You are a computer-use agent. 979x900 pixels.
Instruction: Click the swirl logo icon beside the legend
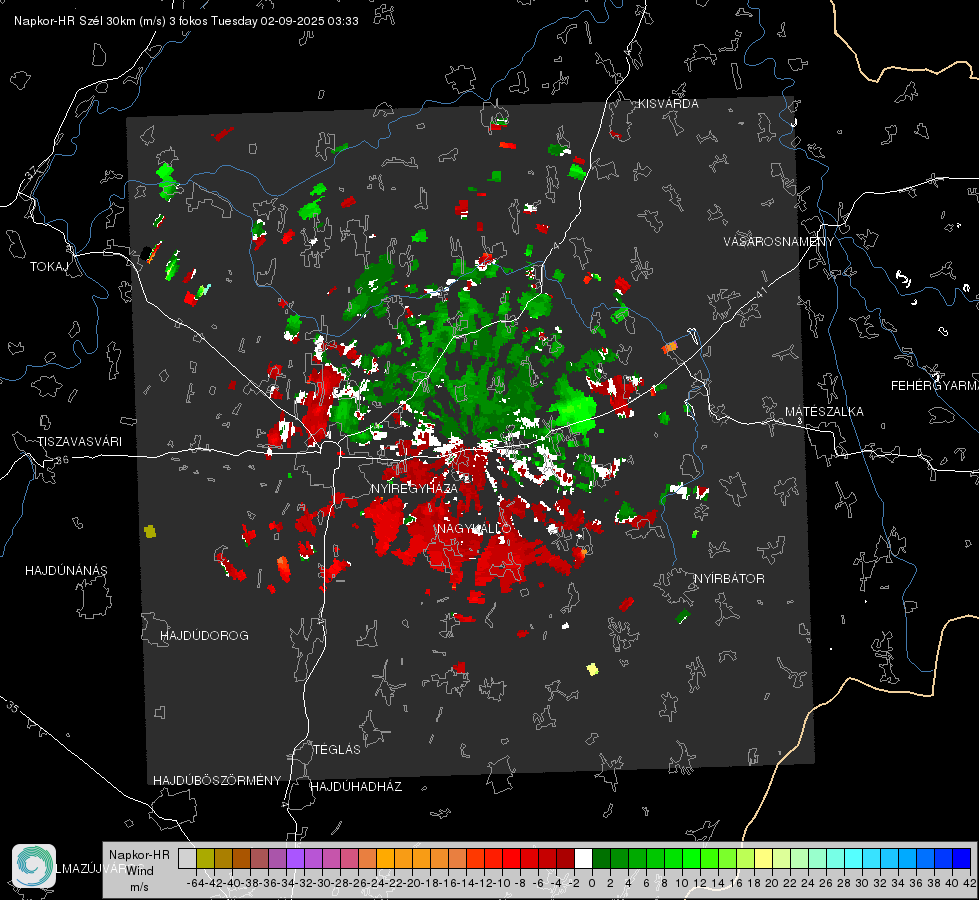coord(34,866)
